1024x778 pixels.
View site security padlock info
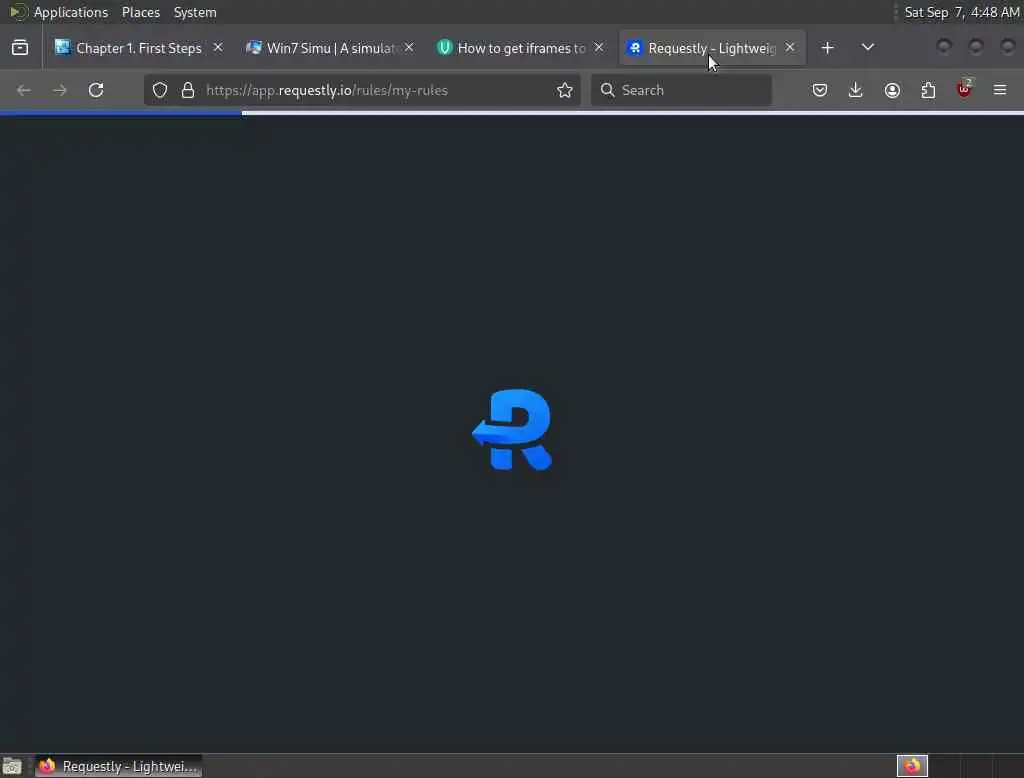pos(188,90)
